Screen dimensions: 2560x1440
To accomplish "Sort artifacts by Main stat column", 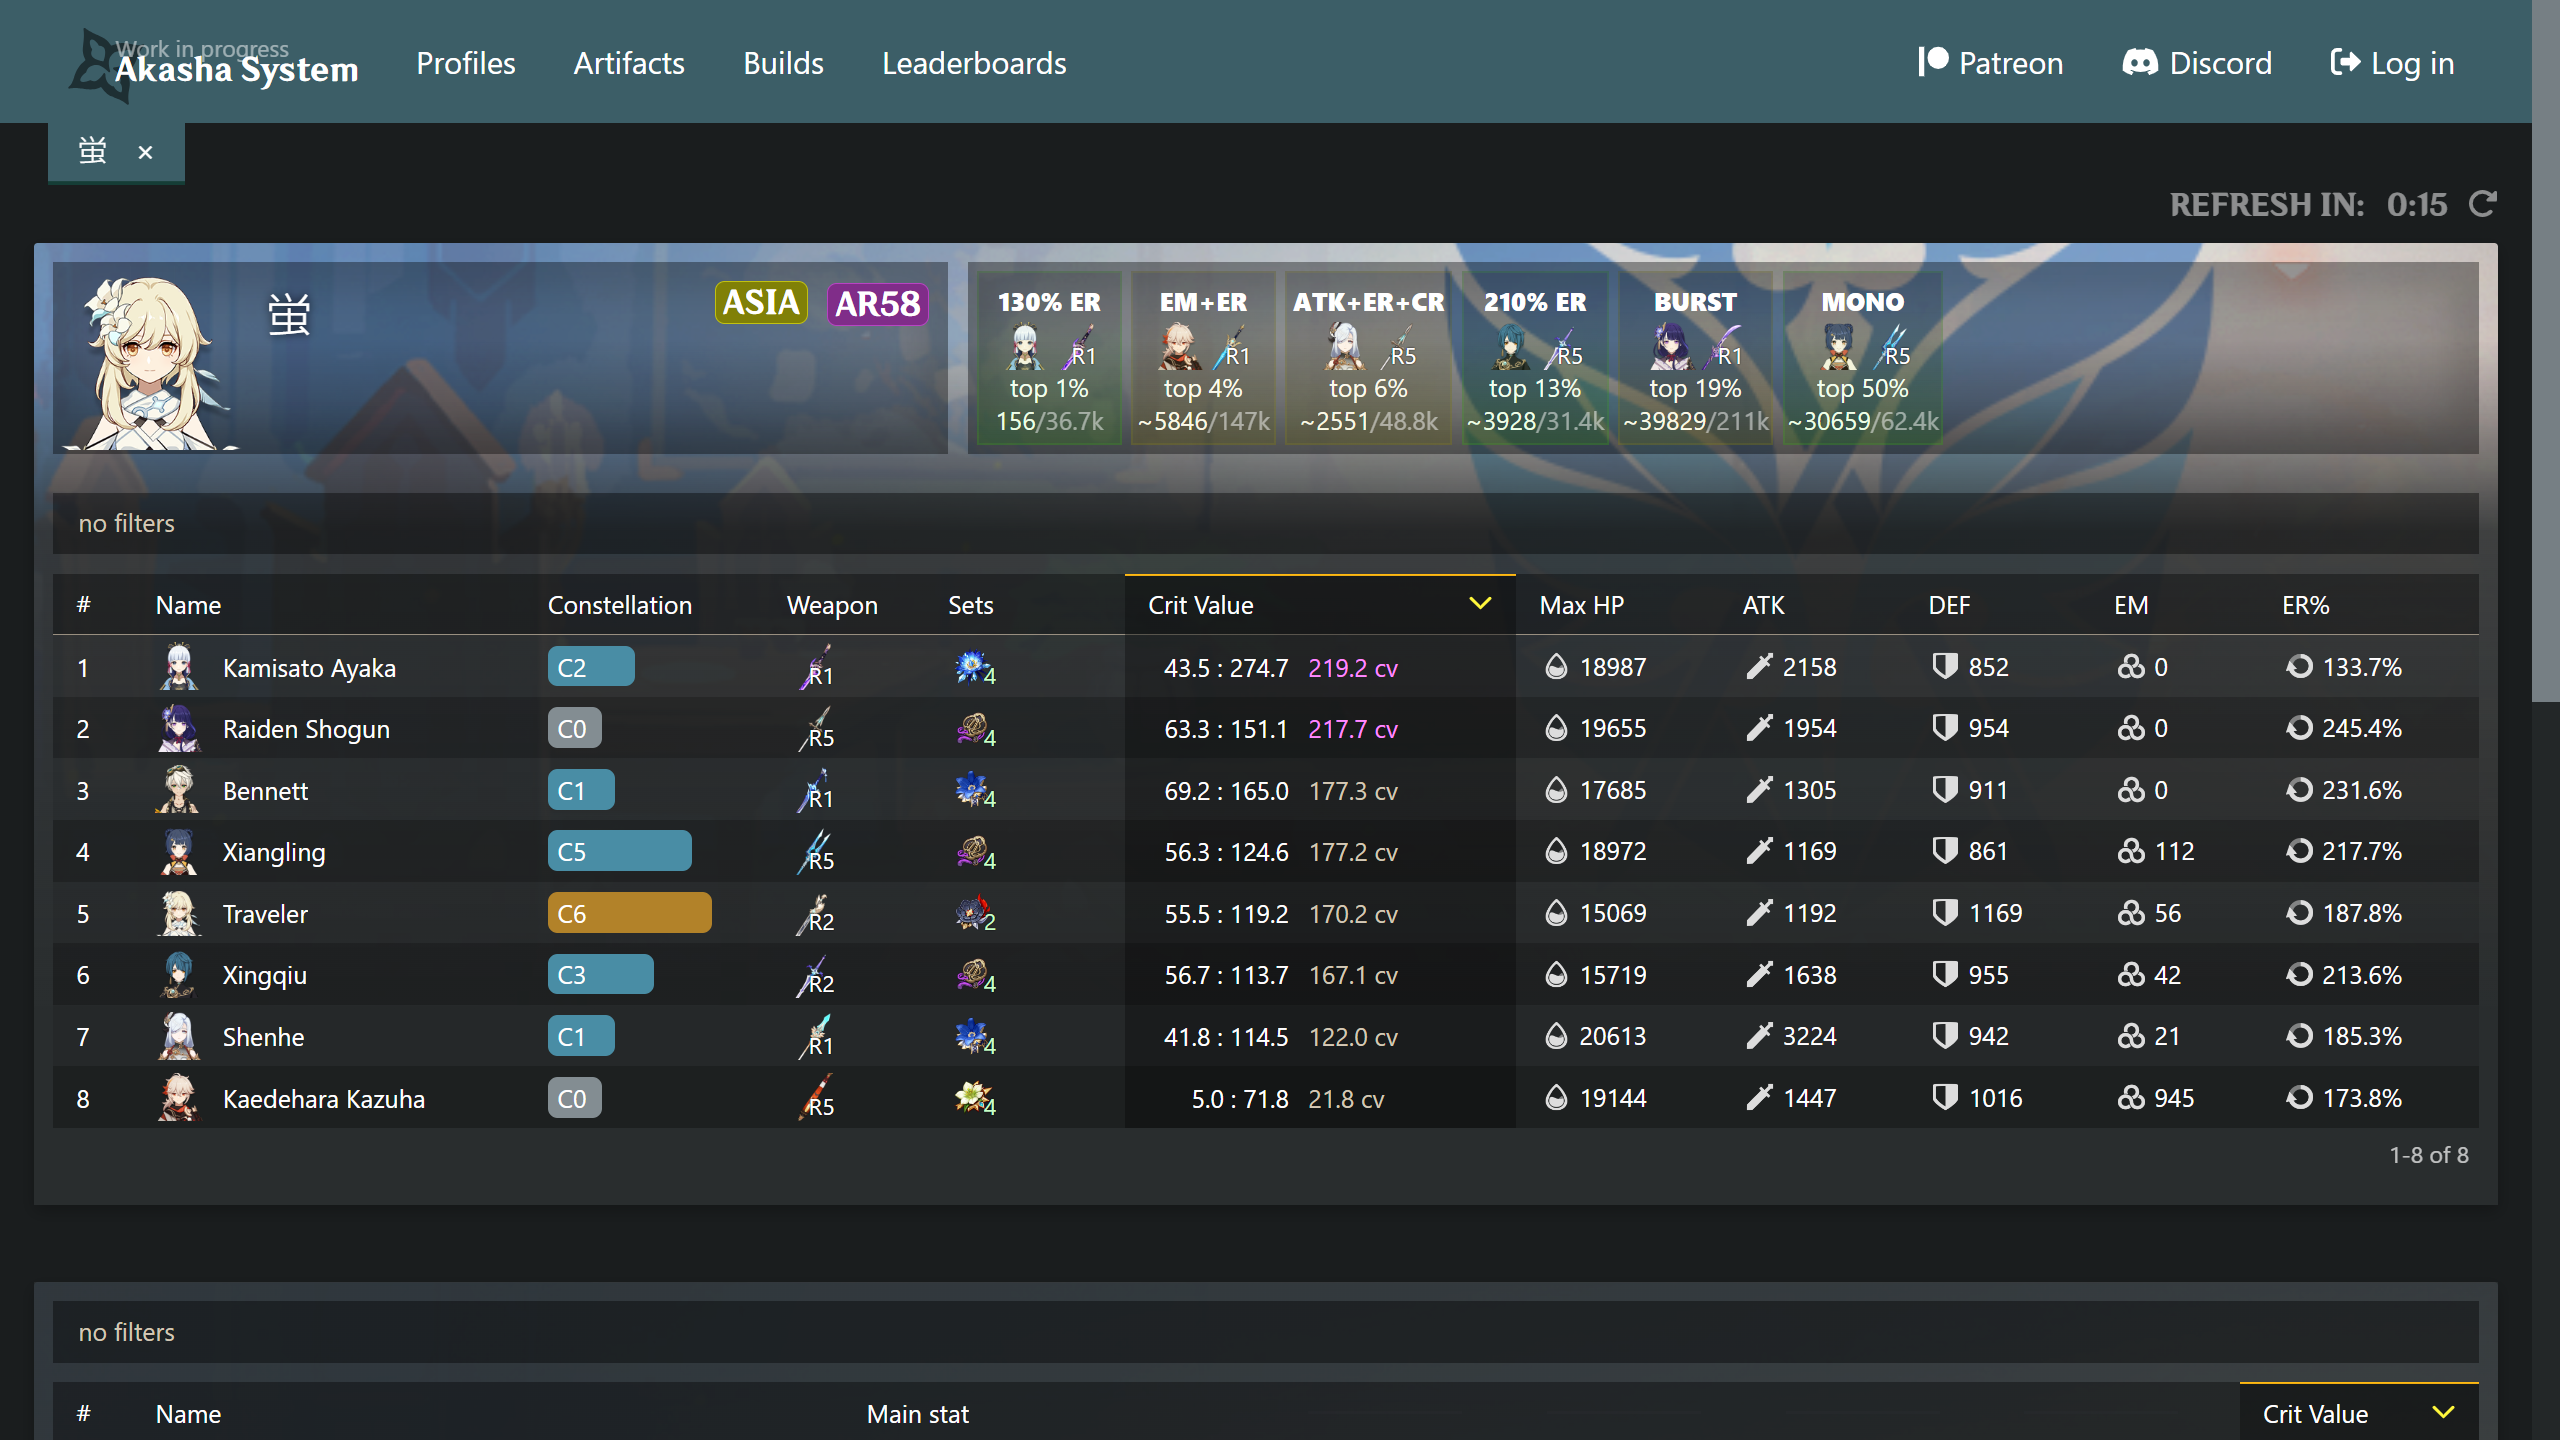I will pyautogui.click(x=917, y=1414).
